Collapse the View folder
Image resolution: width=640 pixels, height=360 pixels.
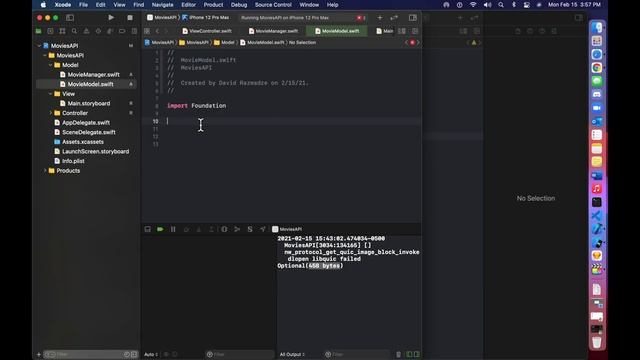click(51, 94)
